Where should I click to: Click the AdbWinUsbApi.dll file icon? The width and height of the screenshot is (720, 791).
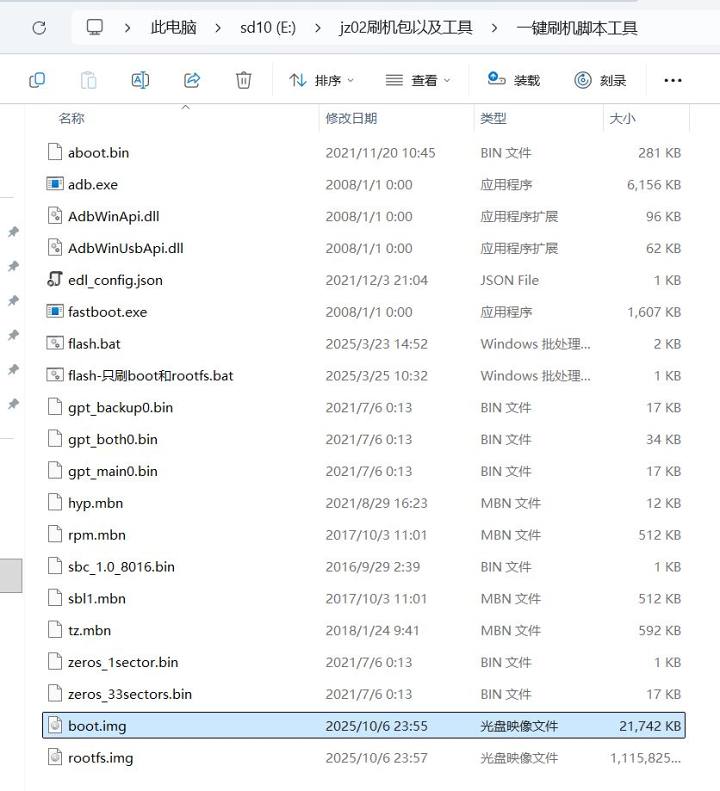[x=55, y=247]
